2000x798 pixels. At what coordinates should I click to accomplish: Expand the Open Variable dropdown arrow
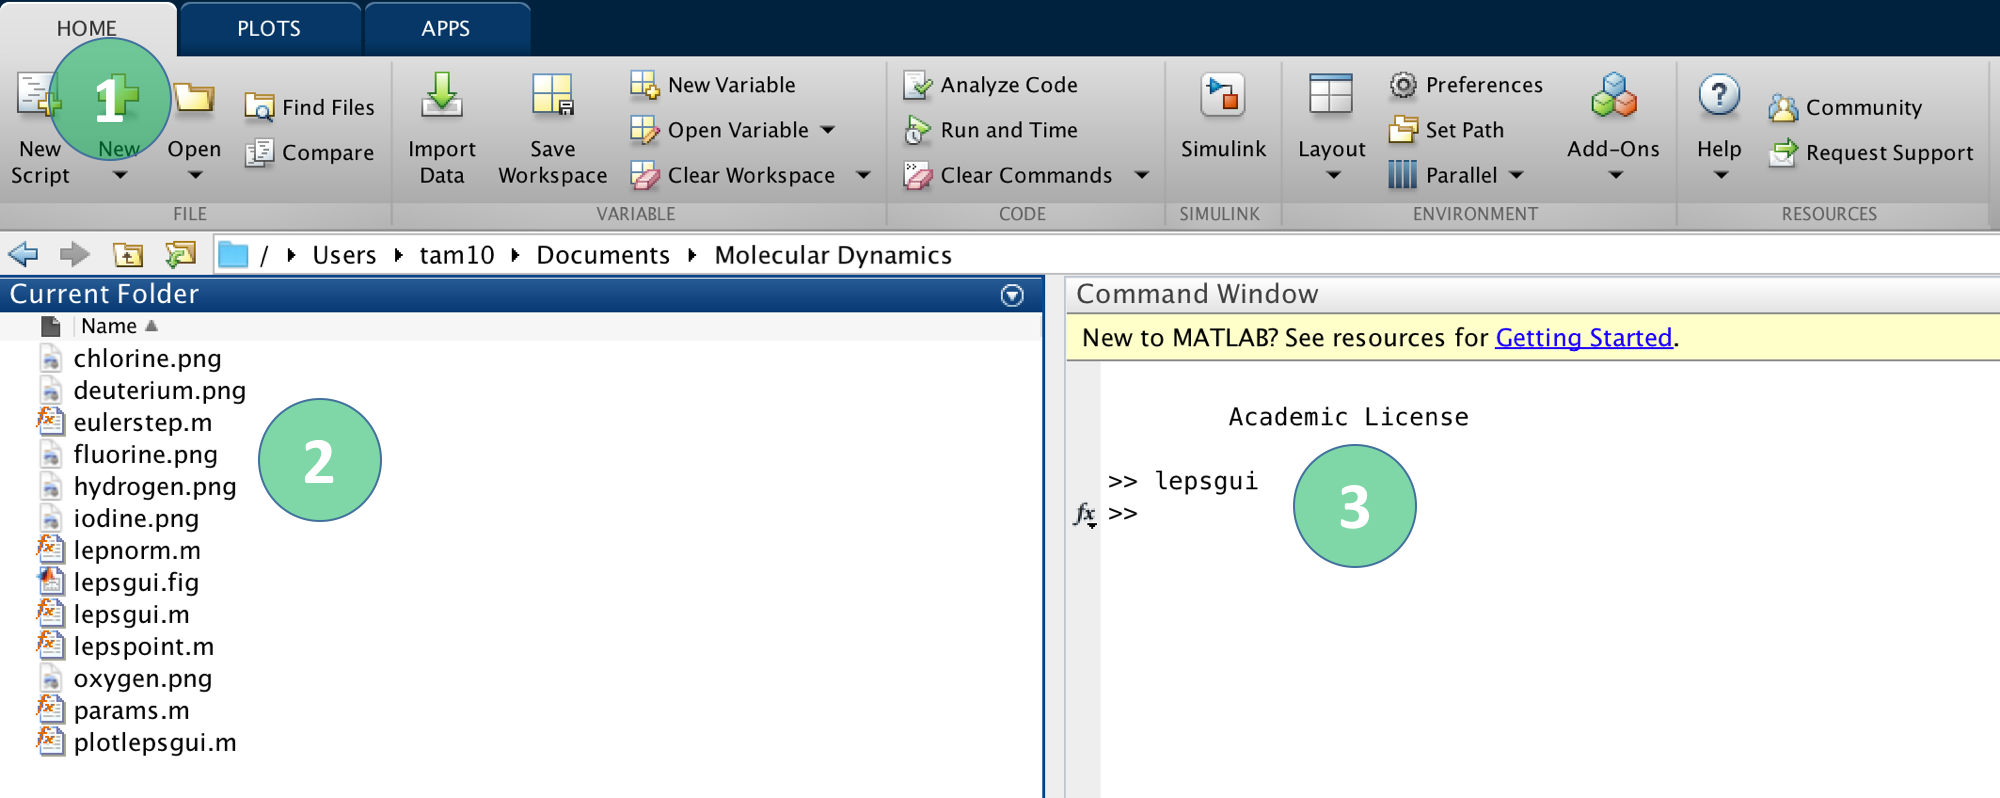pyautogui.click(x=828, y=130)
